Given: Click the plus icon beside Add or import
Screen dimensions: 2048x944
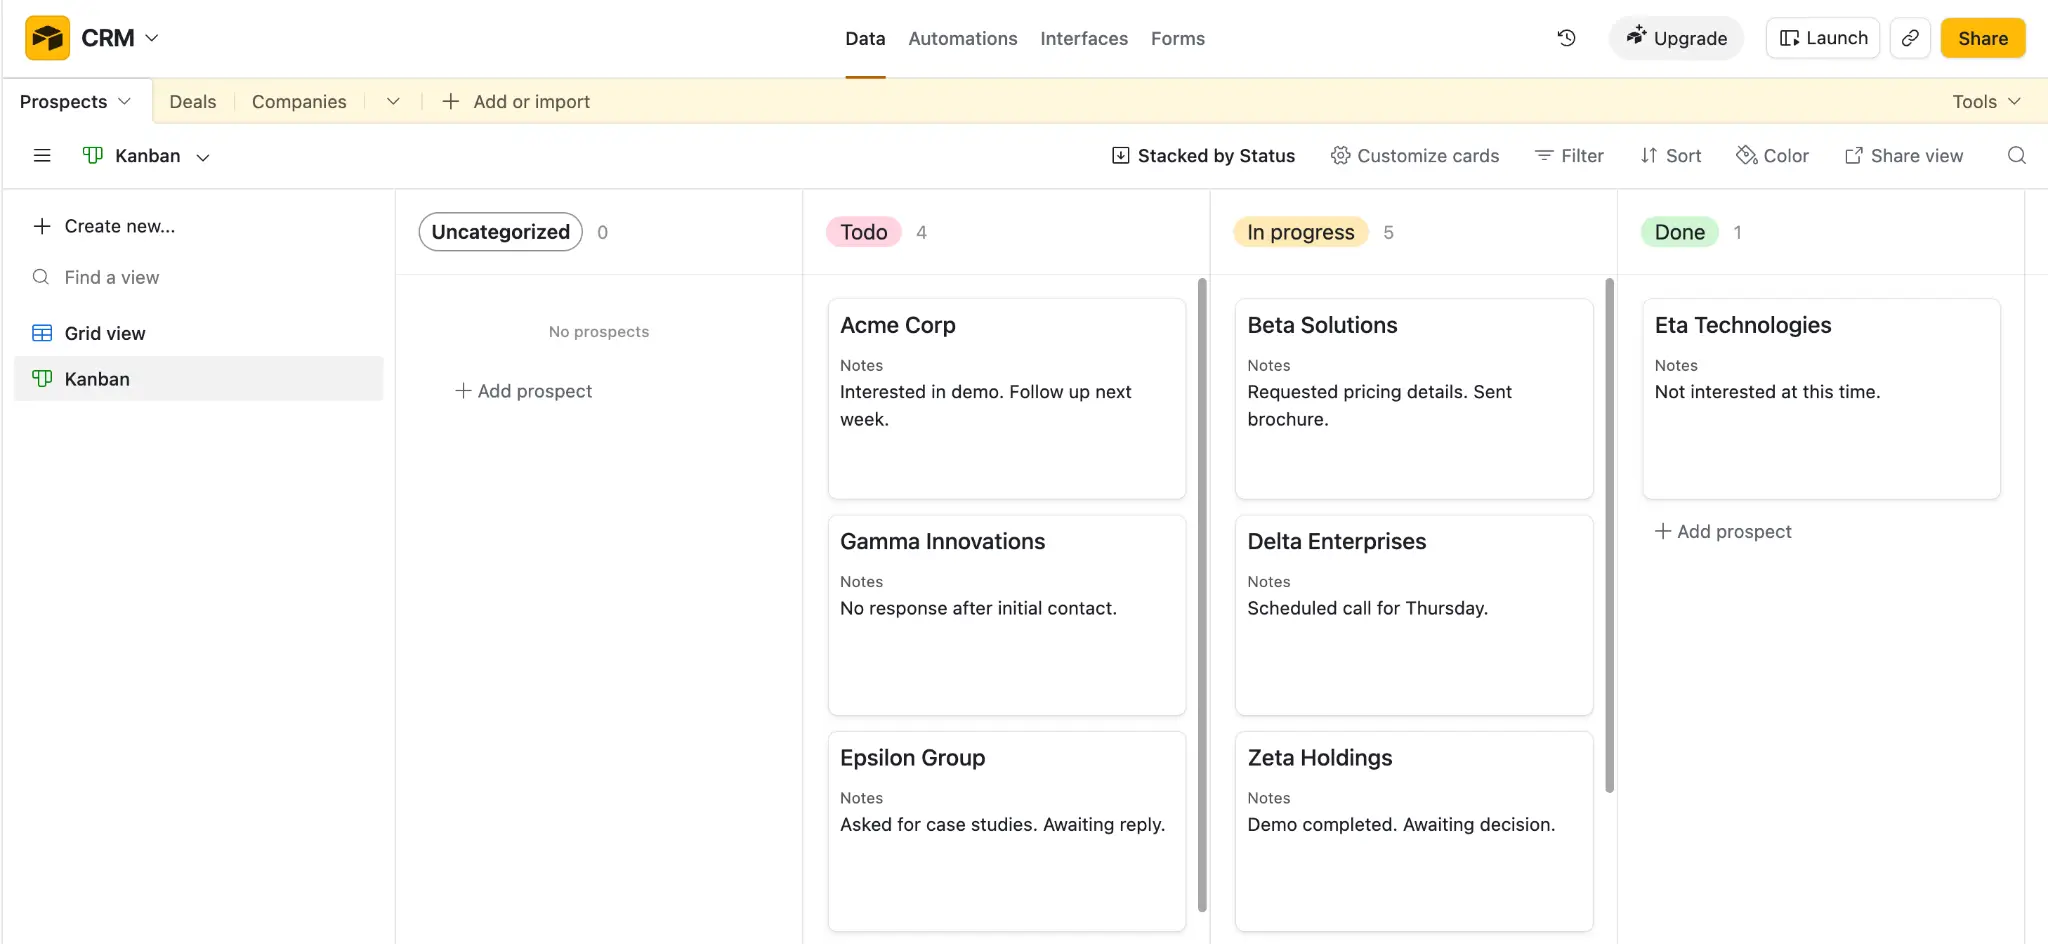Looking at the screenshot, I should click(x=451, y=101).
